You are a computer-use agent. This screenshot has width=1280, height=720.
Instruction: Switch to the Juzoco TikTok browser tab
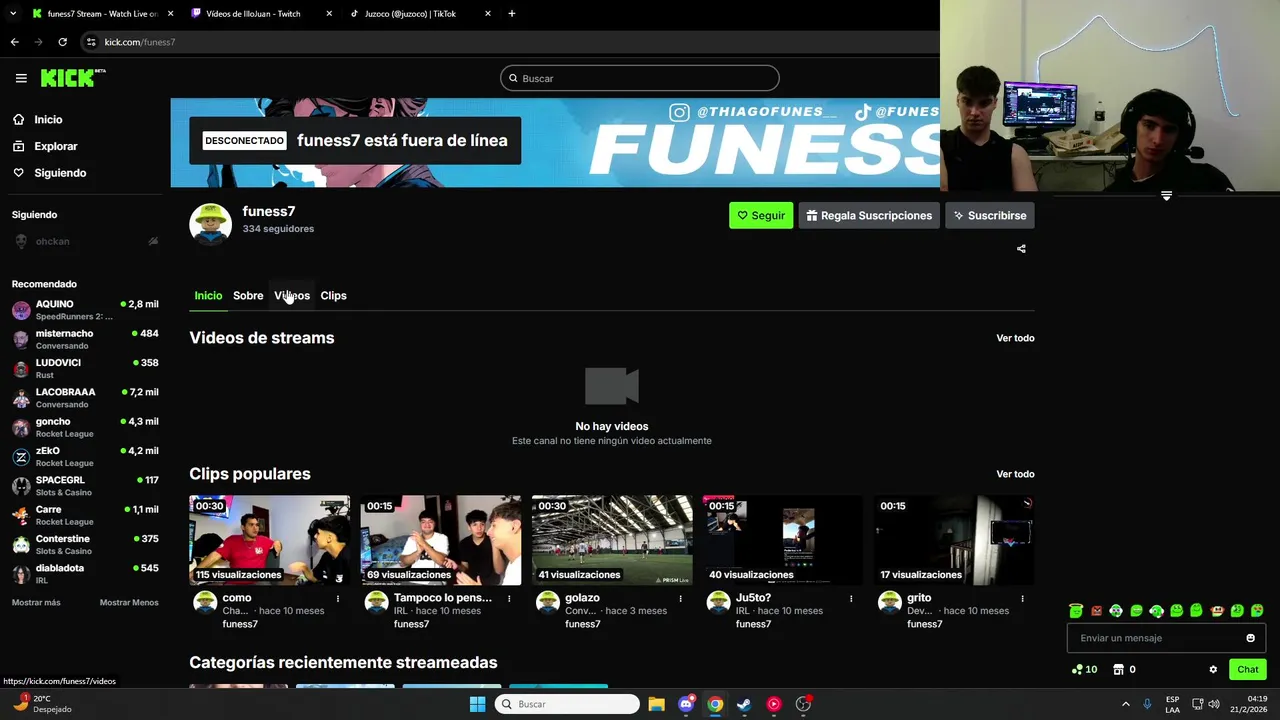click(x=420, y=14)
